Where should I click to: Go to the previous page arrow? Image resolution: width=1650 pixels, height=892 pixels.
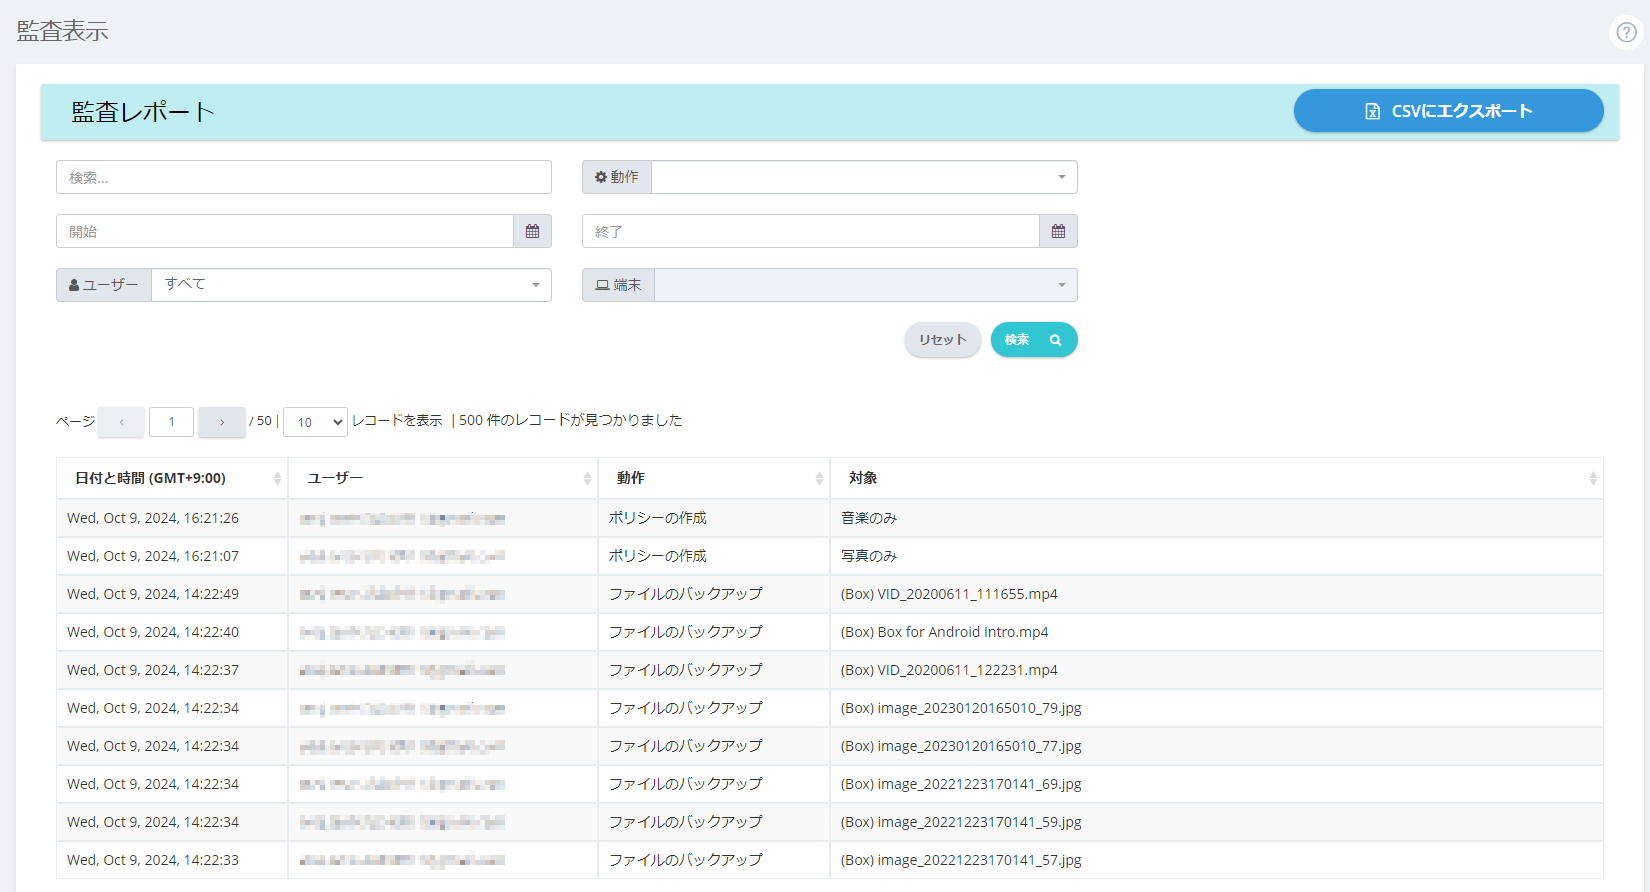(x=122, y=422)
